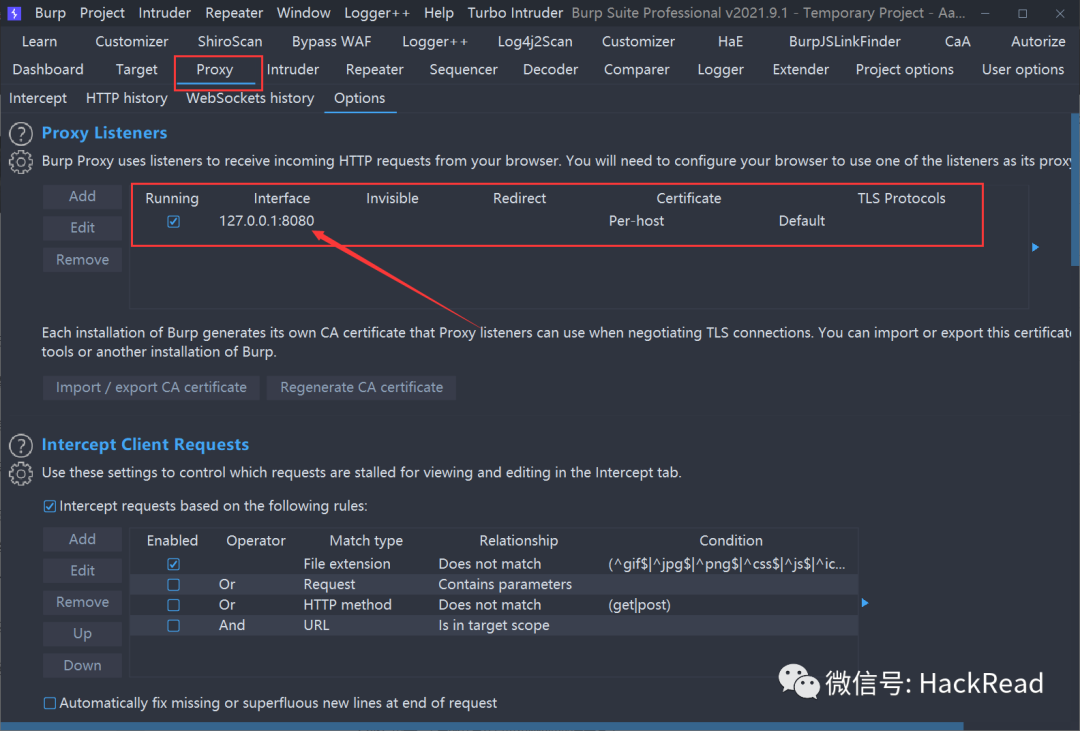This screenshot has width=1080, height=731.
Task: Switch to the BurpJSLinkFinder tab
Action: (x=844, y=41)
